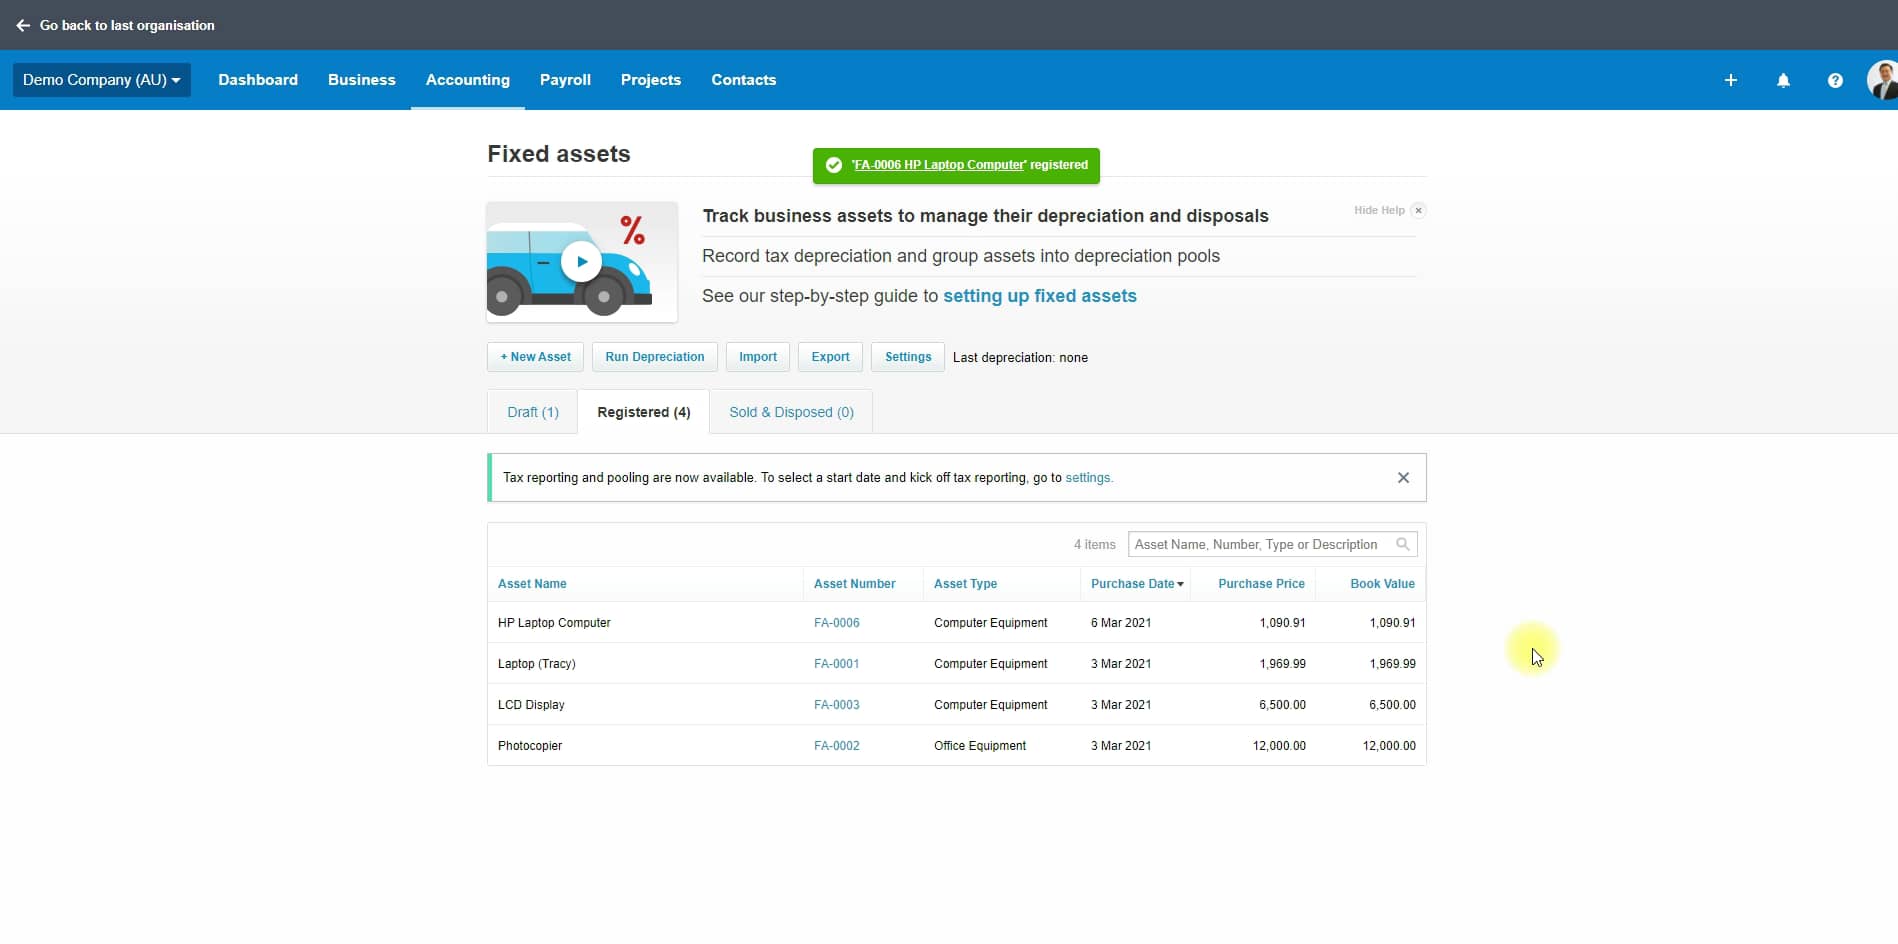
Task: Click the New Asset button
Action: [x=534, y=357]
